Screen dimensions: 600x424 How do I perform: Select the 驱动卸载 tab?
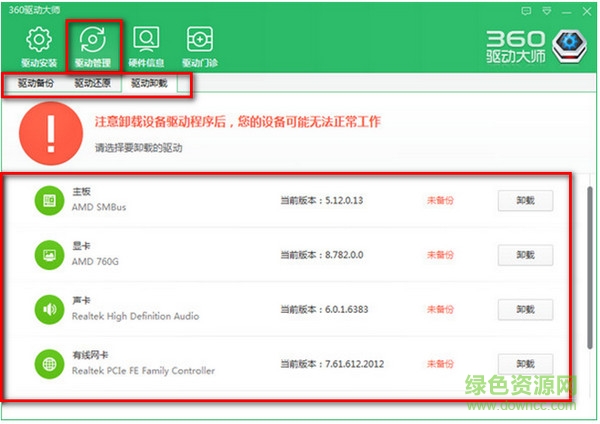[x=149, y=84]
